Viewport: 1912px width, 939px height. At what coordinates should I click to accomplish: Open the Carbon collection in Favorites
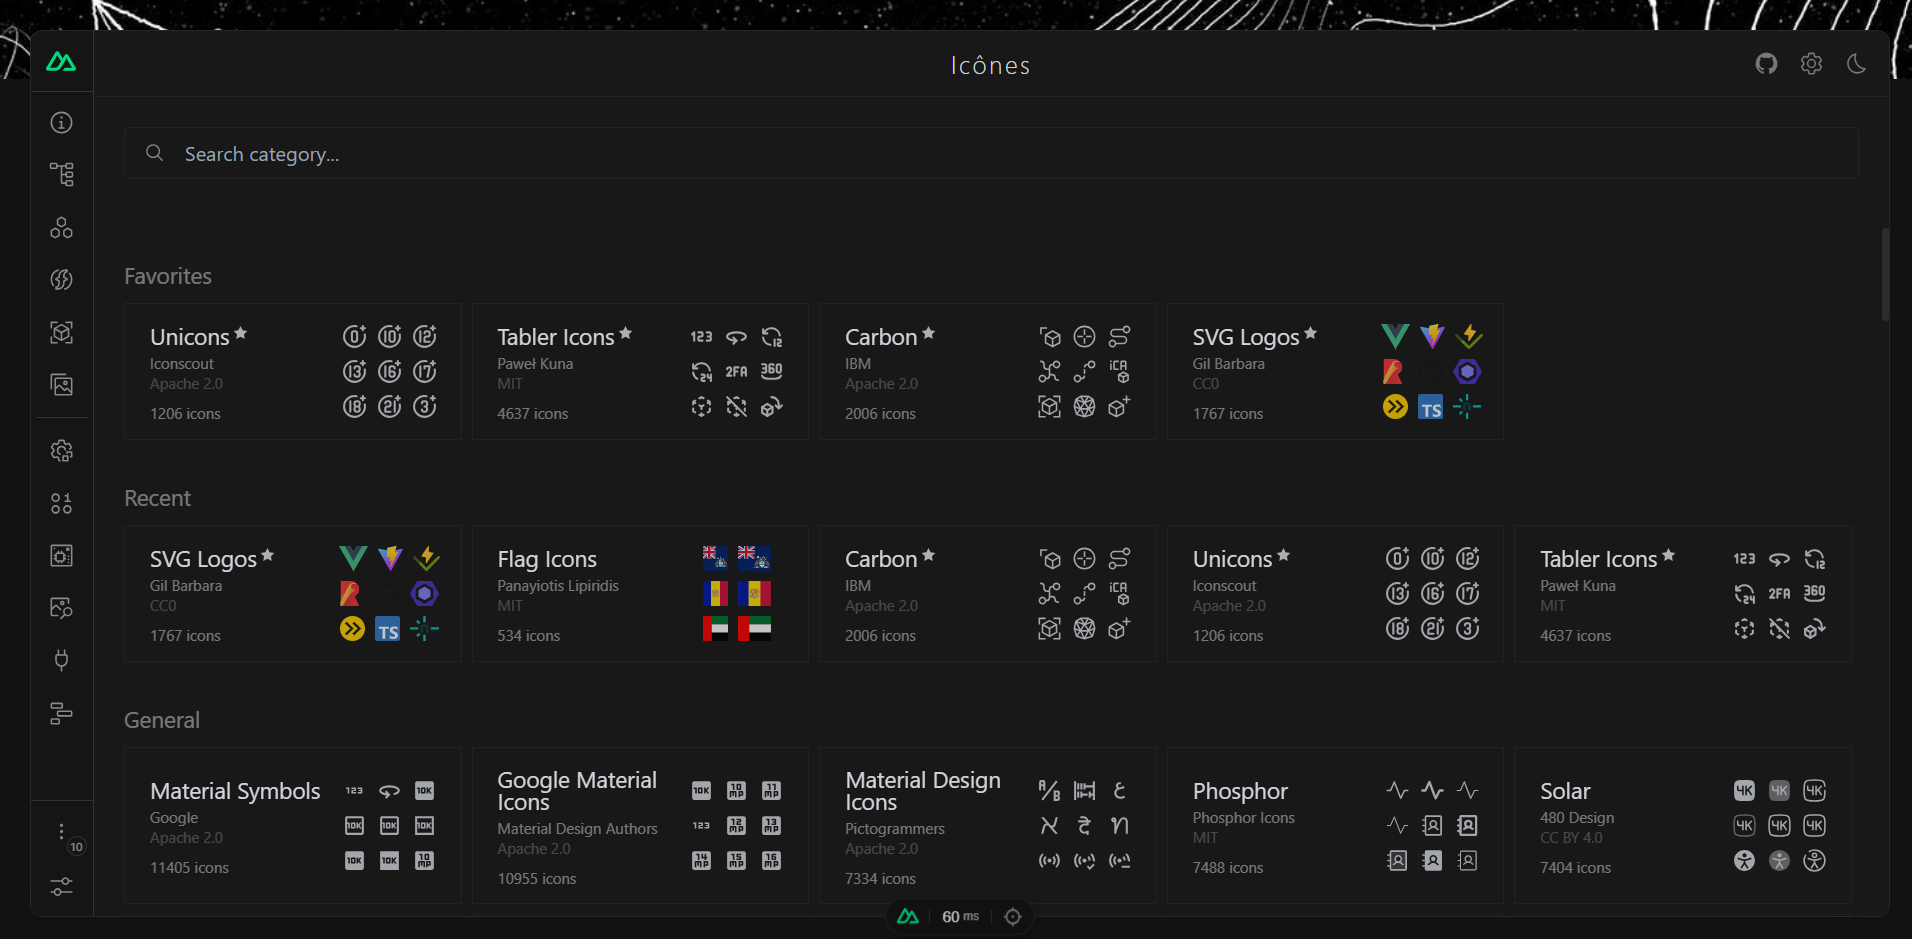click(x=988, y=372)
